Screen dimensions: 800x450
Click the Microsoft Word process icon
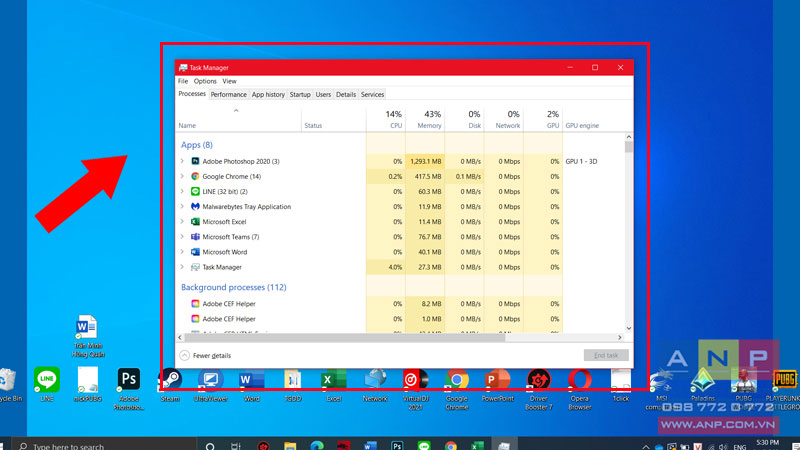click(x=195, y=252)
